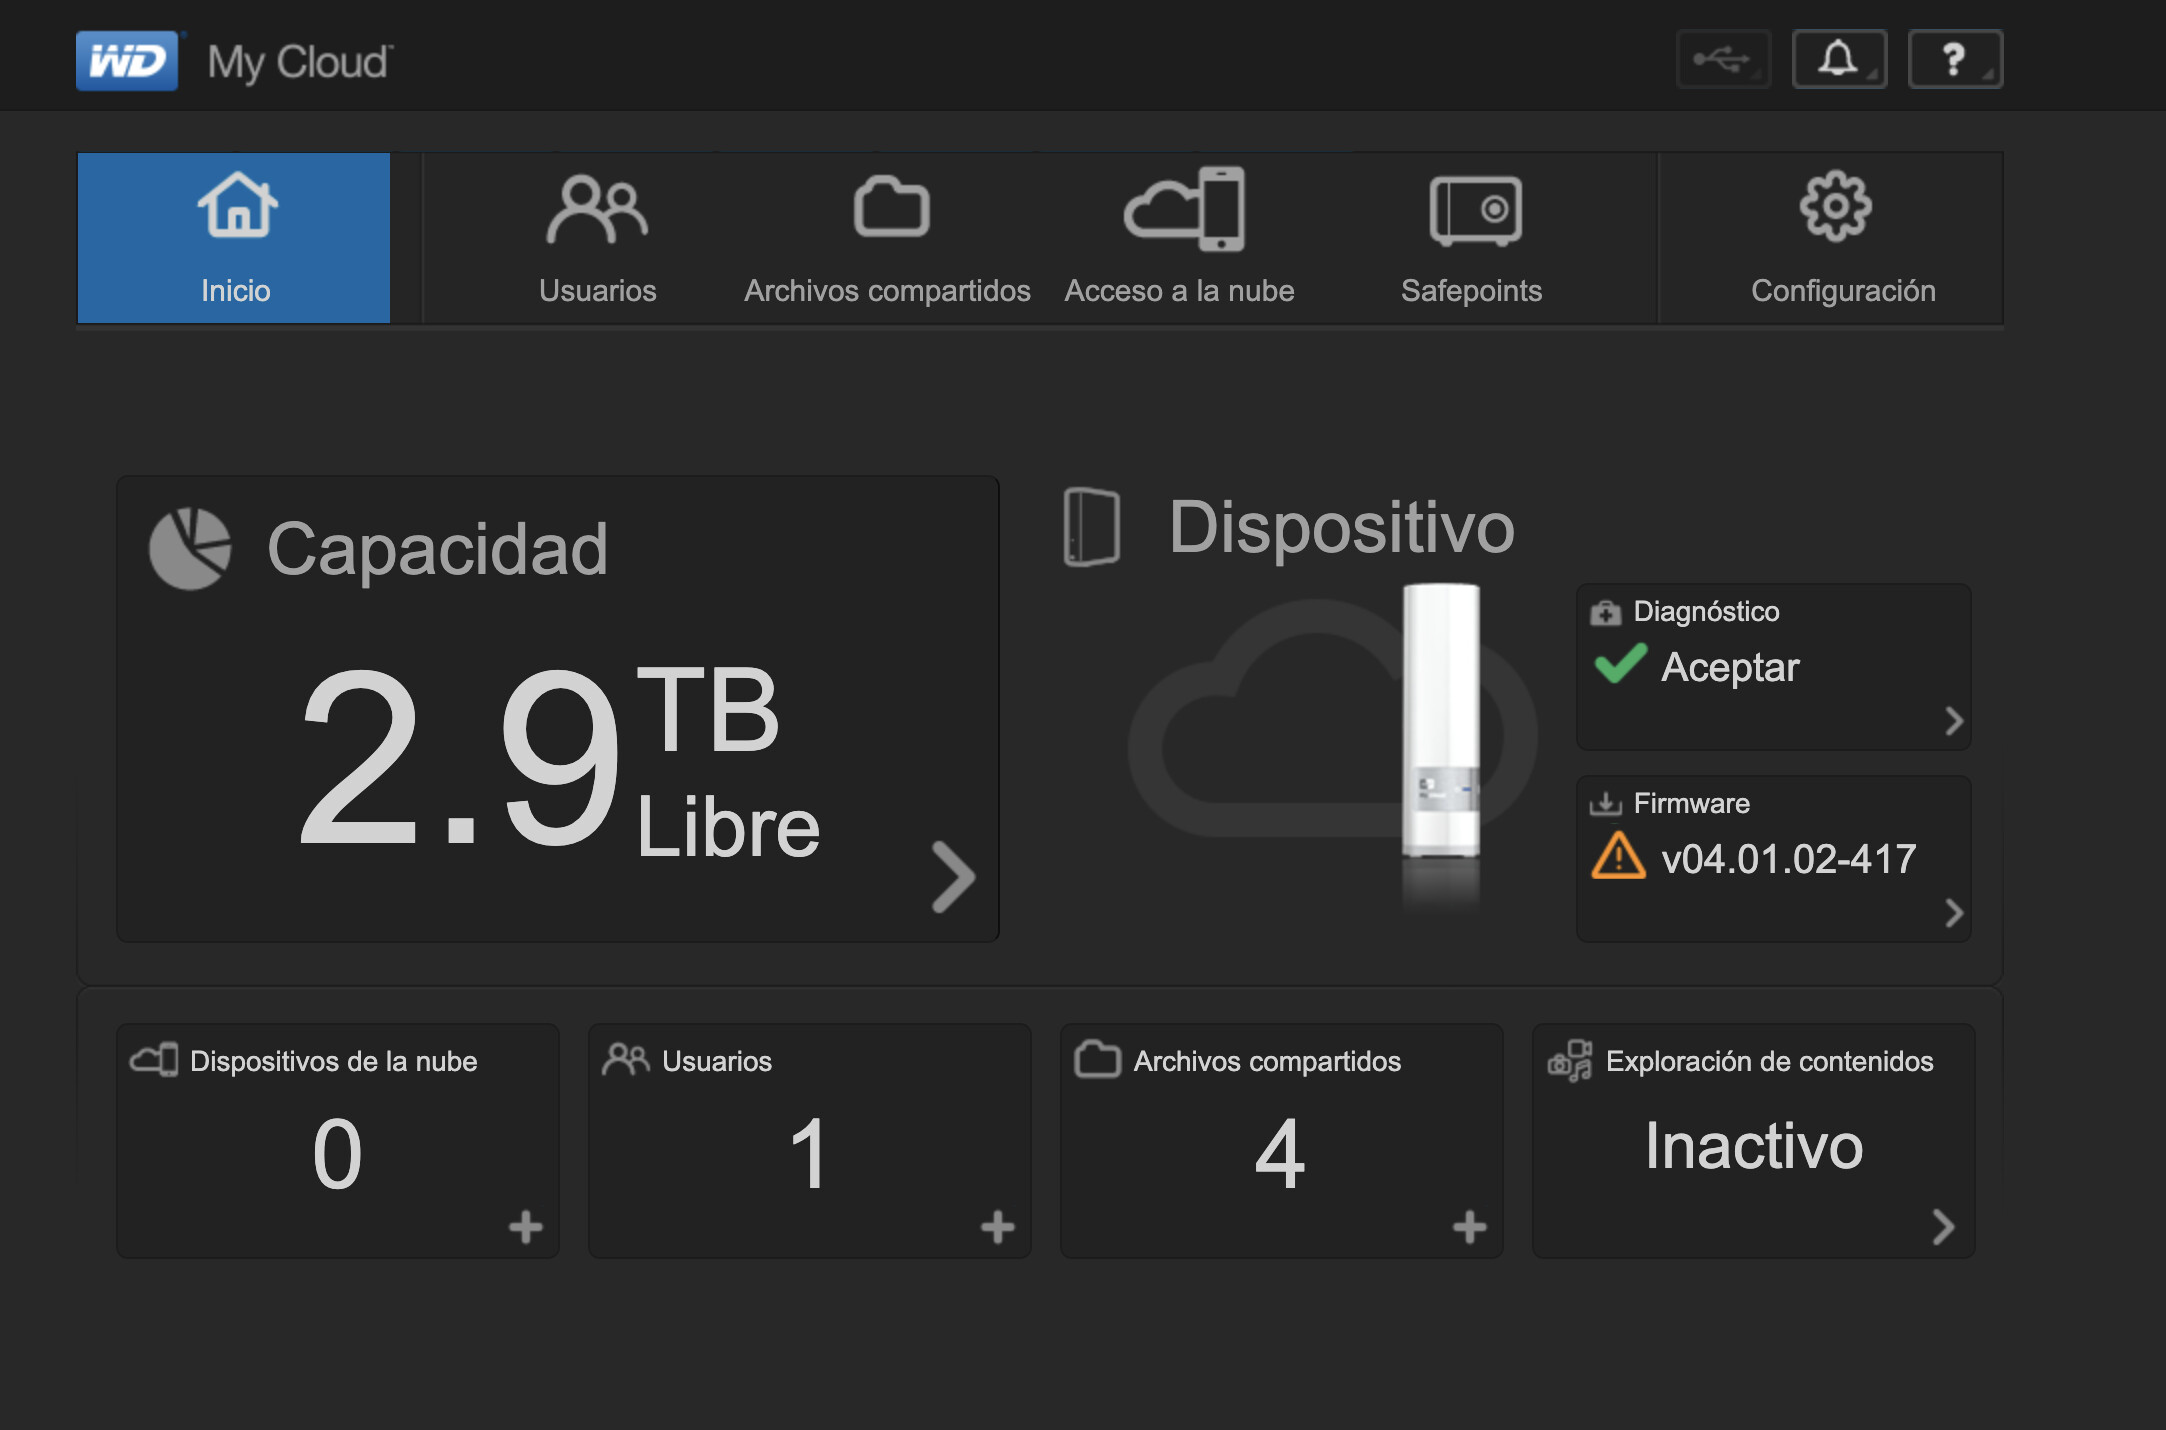Click the Dispositivo device outline icon
This screenshot has width=2166, height=1430.
click(x=1092, y=527)
